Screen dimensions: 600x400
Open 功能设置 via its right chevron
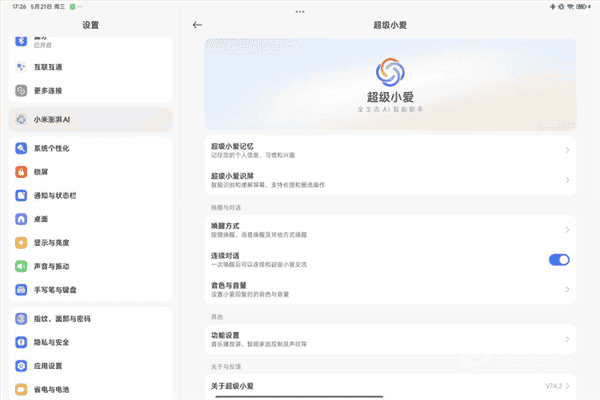[567, 339]
